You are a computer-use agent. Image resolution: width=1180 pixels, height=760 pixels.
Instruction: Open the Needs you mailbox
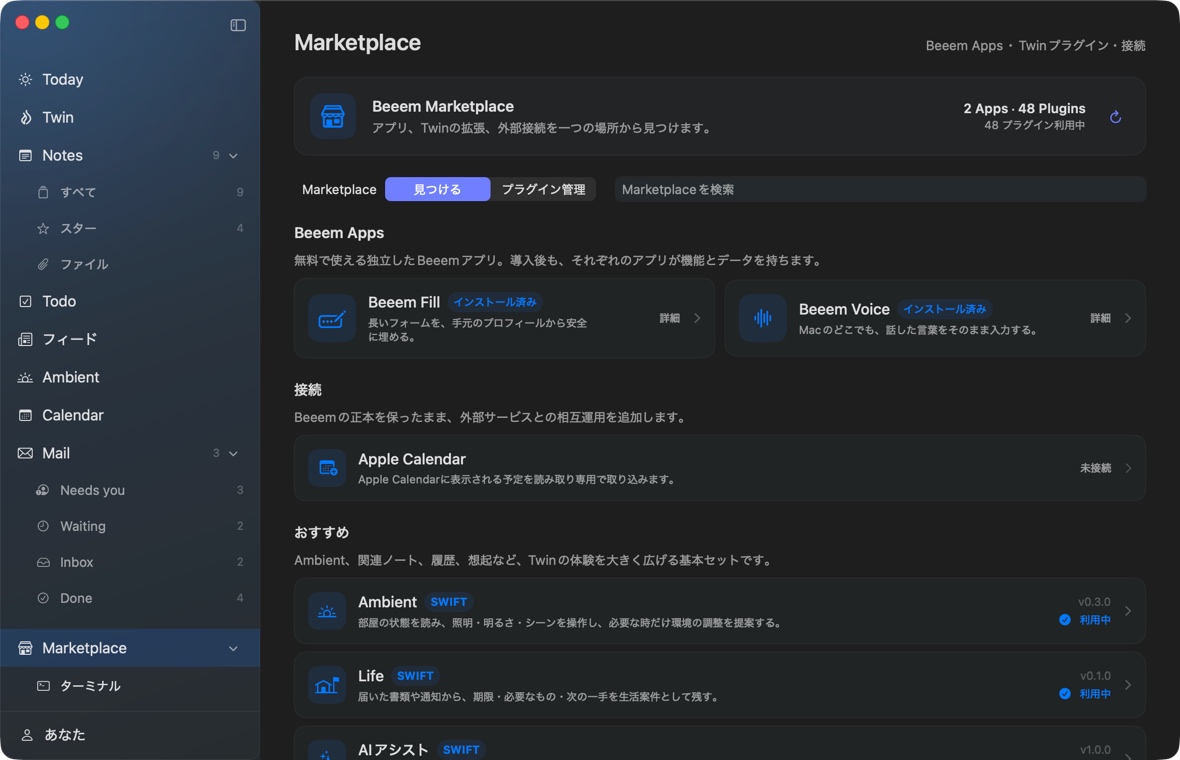point(130,490)
